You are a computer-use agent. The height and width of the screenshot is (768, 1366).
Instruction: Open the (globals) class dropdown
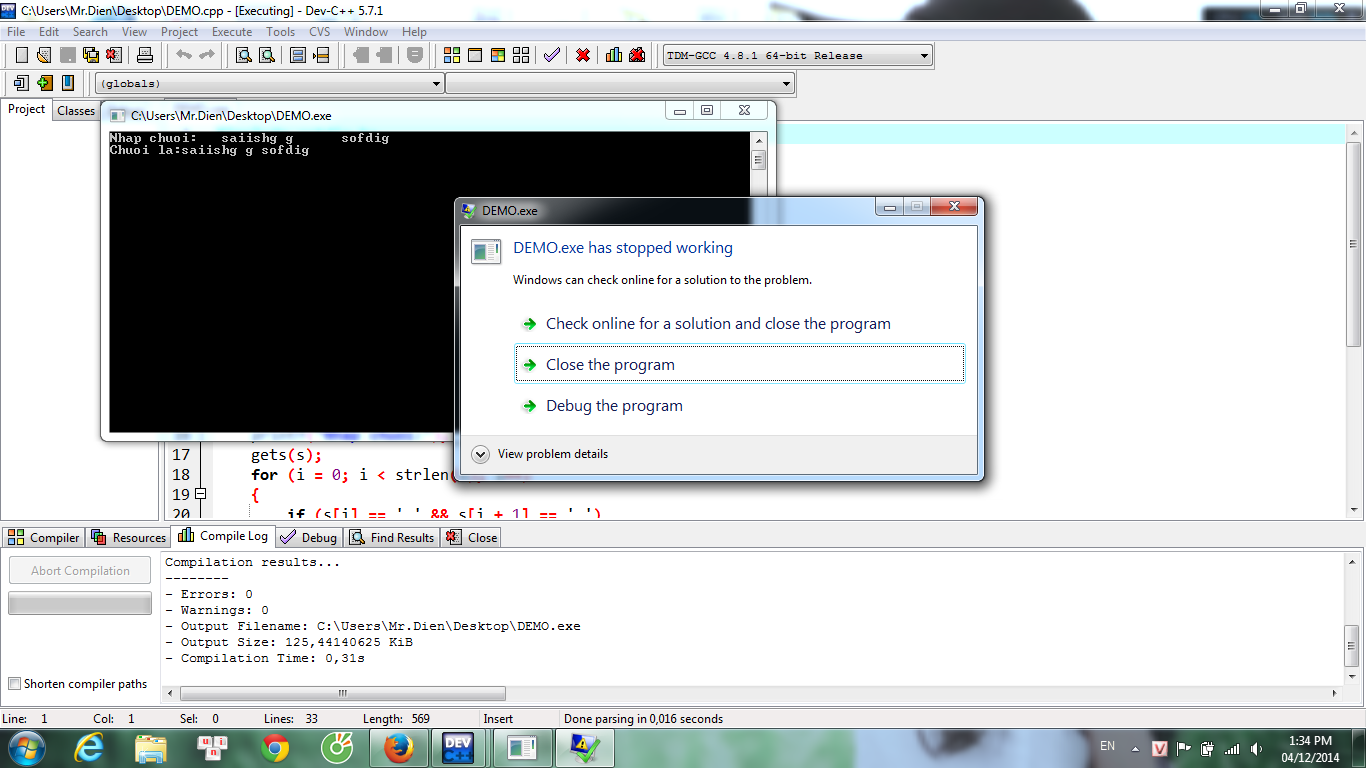pos(269,83)
